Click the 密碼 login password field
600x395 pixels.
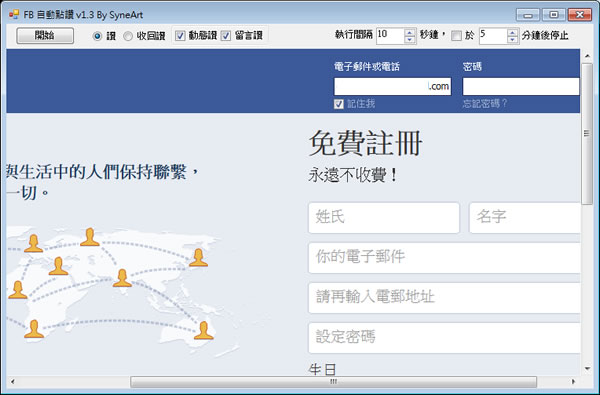pyautogui.click(x=521, y=86)
